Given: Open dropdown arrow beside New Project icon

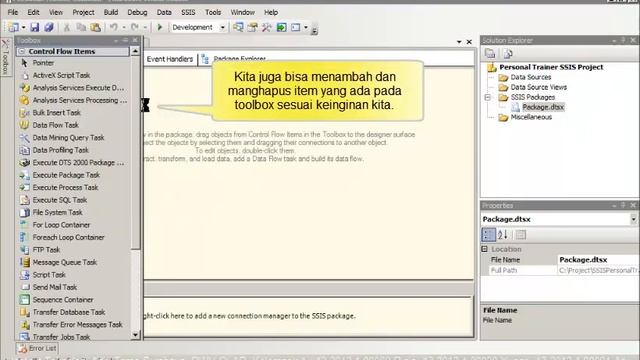Looking at the screenshot, I should (23, 28).
